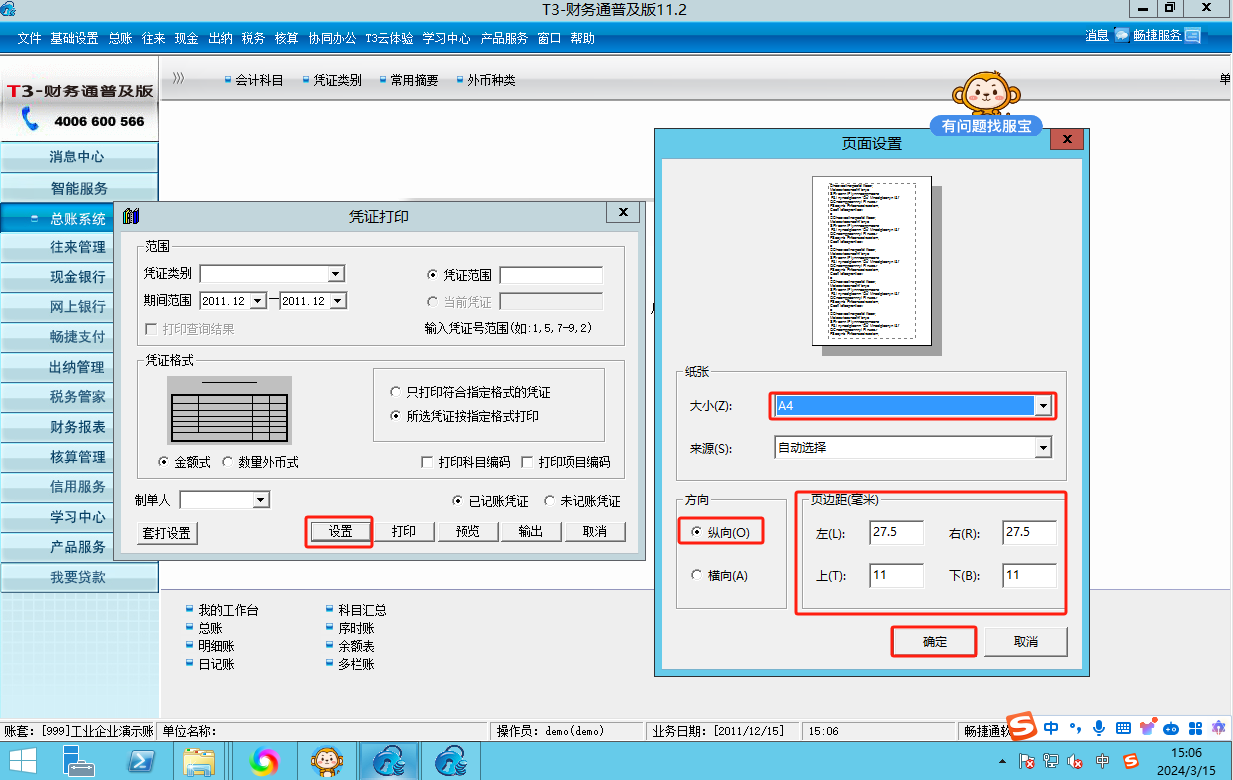
Task: Click the Windows Start button
Action: 23,762
